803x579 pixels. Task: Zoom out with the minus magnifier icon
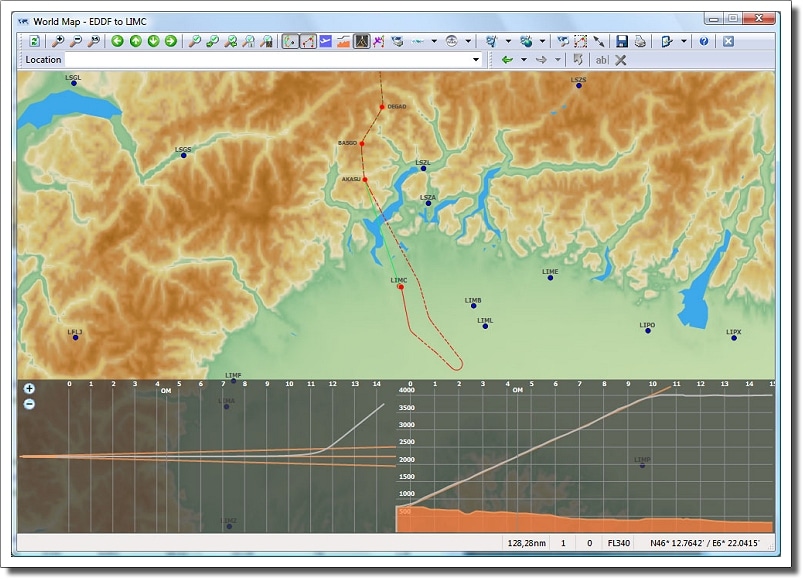click(x=76, y=41)
